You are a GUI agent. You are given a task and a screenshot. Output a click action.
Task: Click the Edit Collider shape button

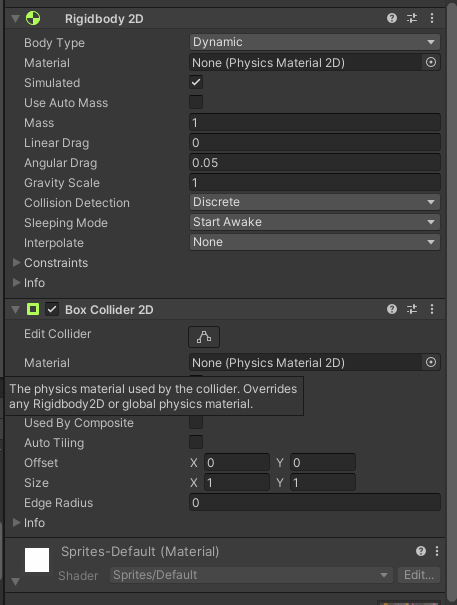tap(204, 337)
